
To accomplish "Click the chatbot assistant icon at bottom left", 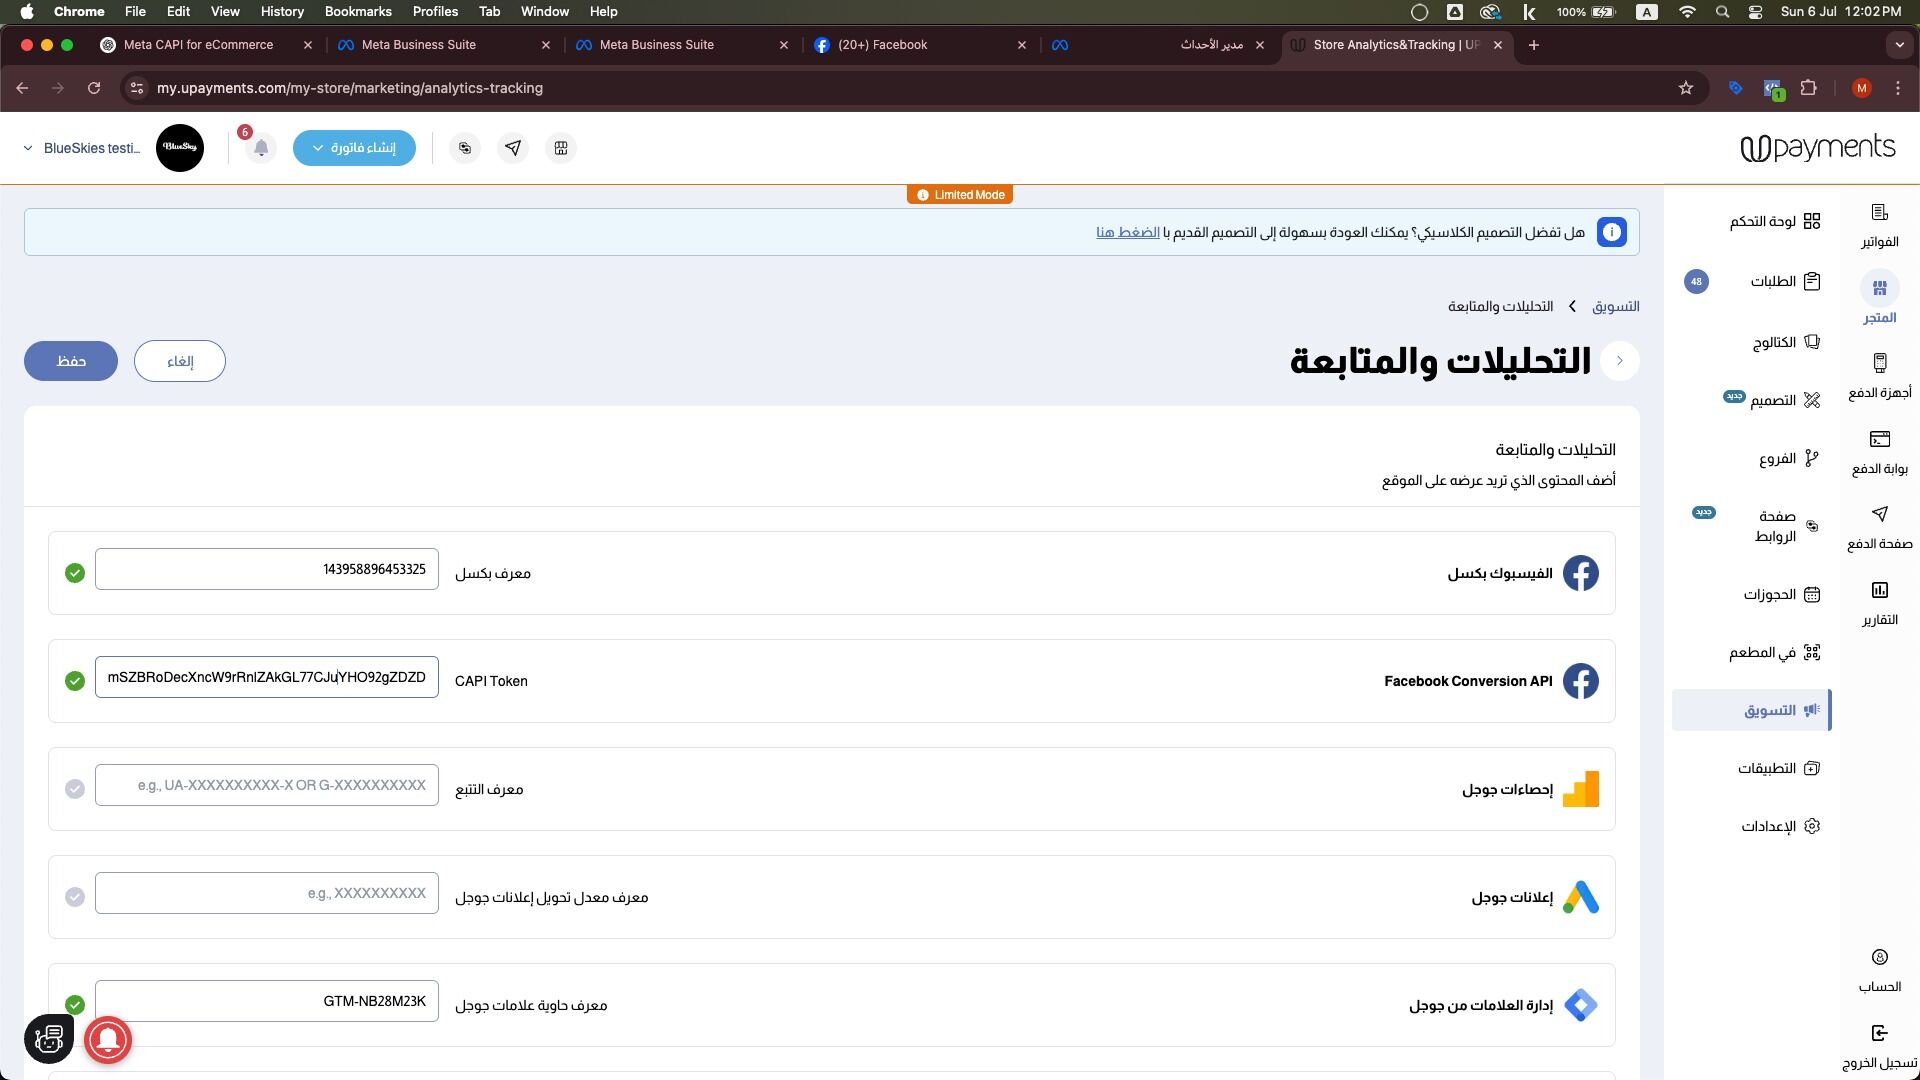I will pyautogui.click(x=49, y=1039).
